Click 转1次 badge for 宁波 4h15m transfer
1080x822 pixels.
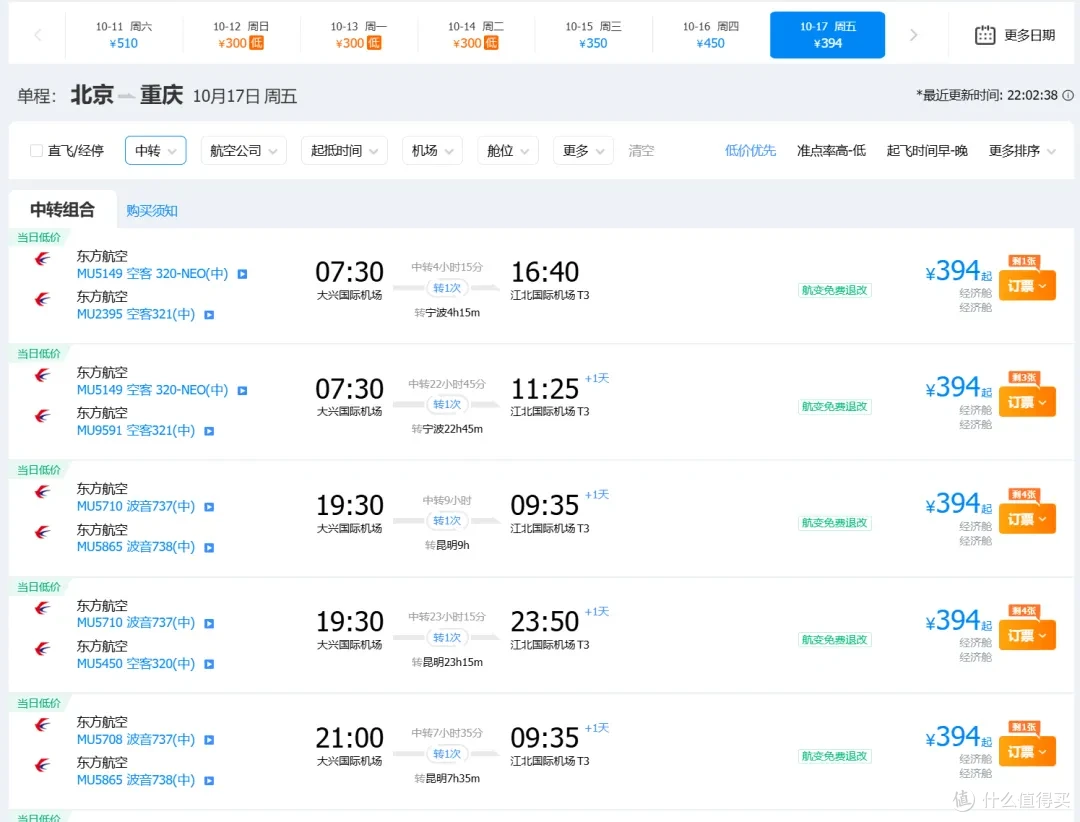447,288
